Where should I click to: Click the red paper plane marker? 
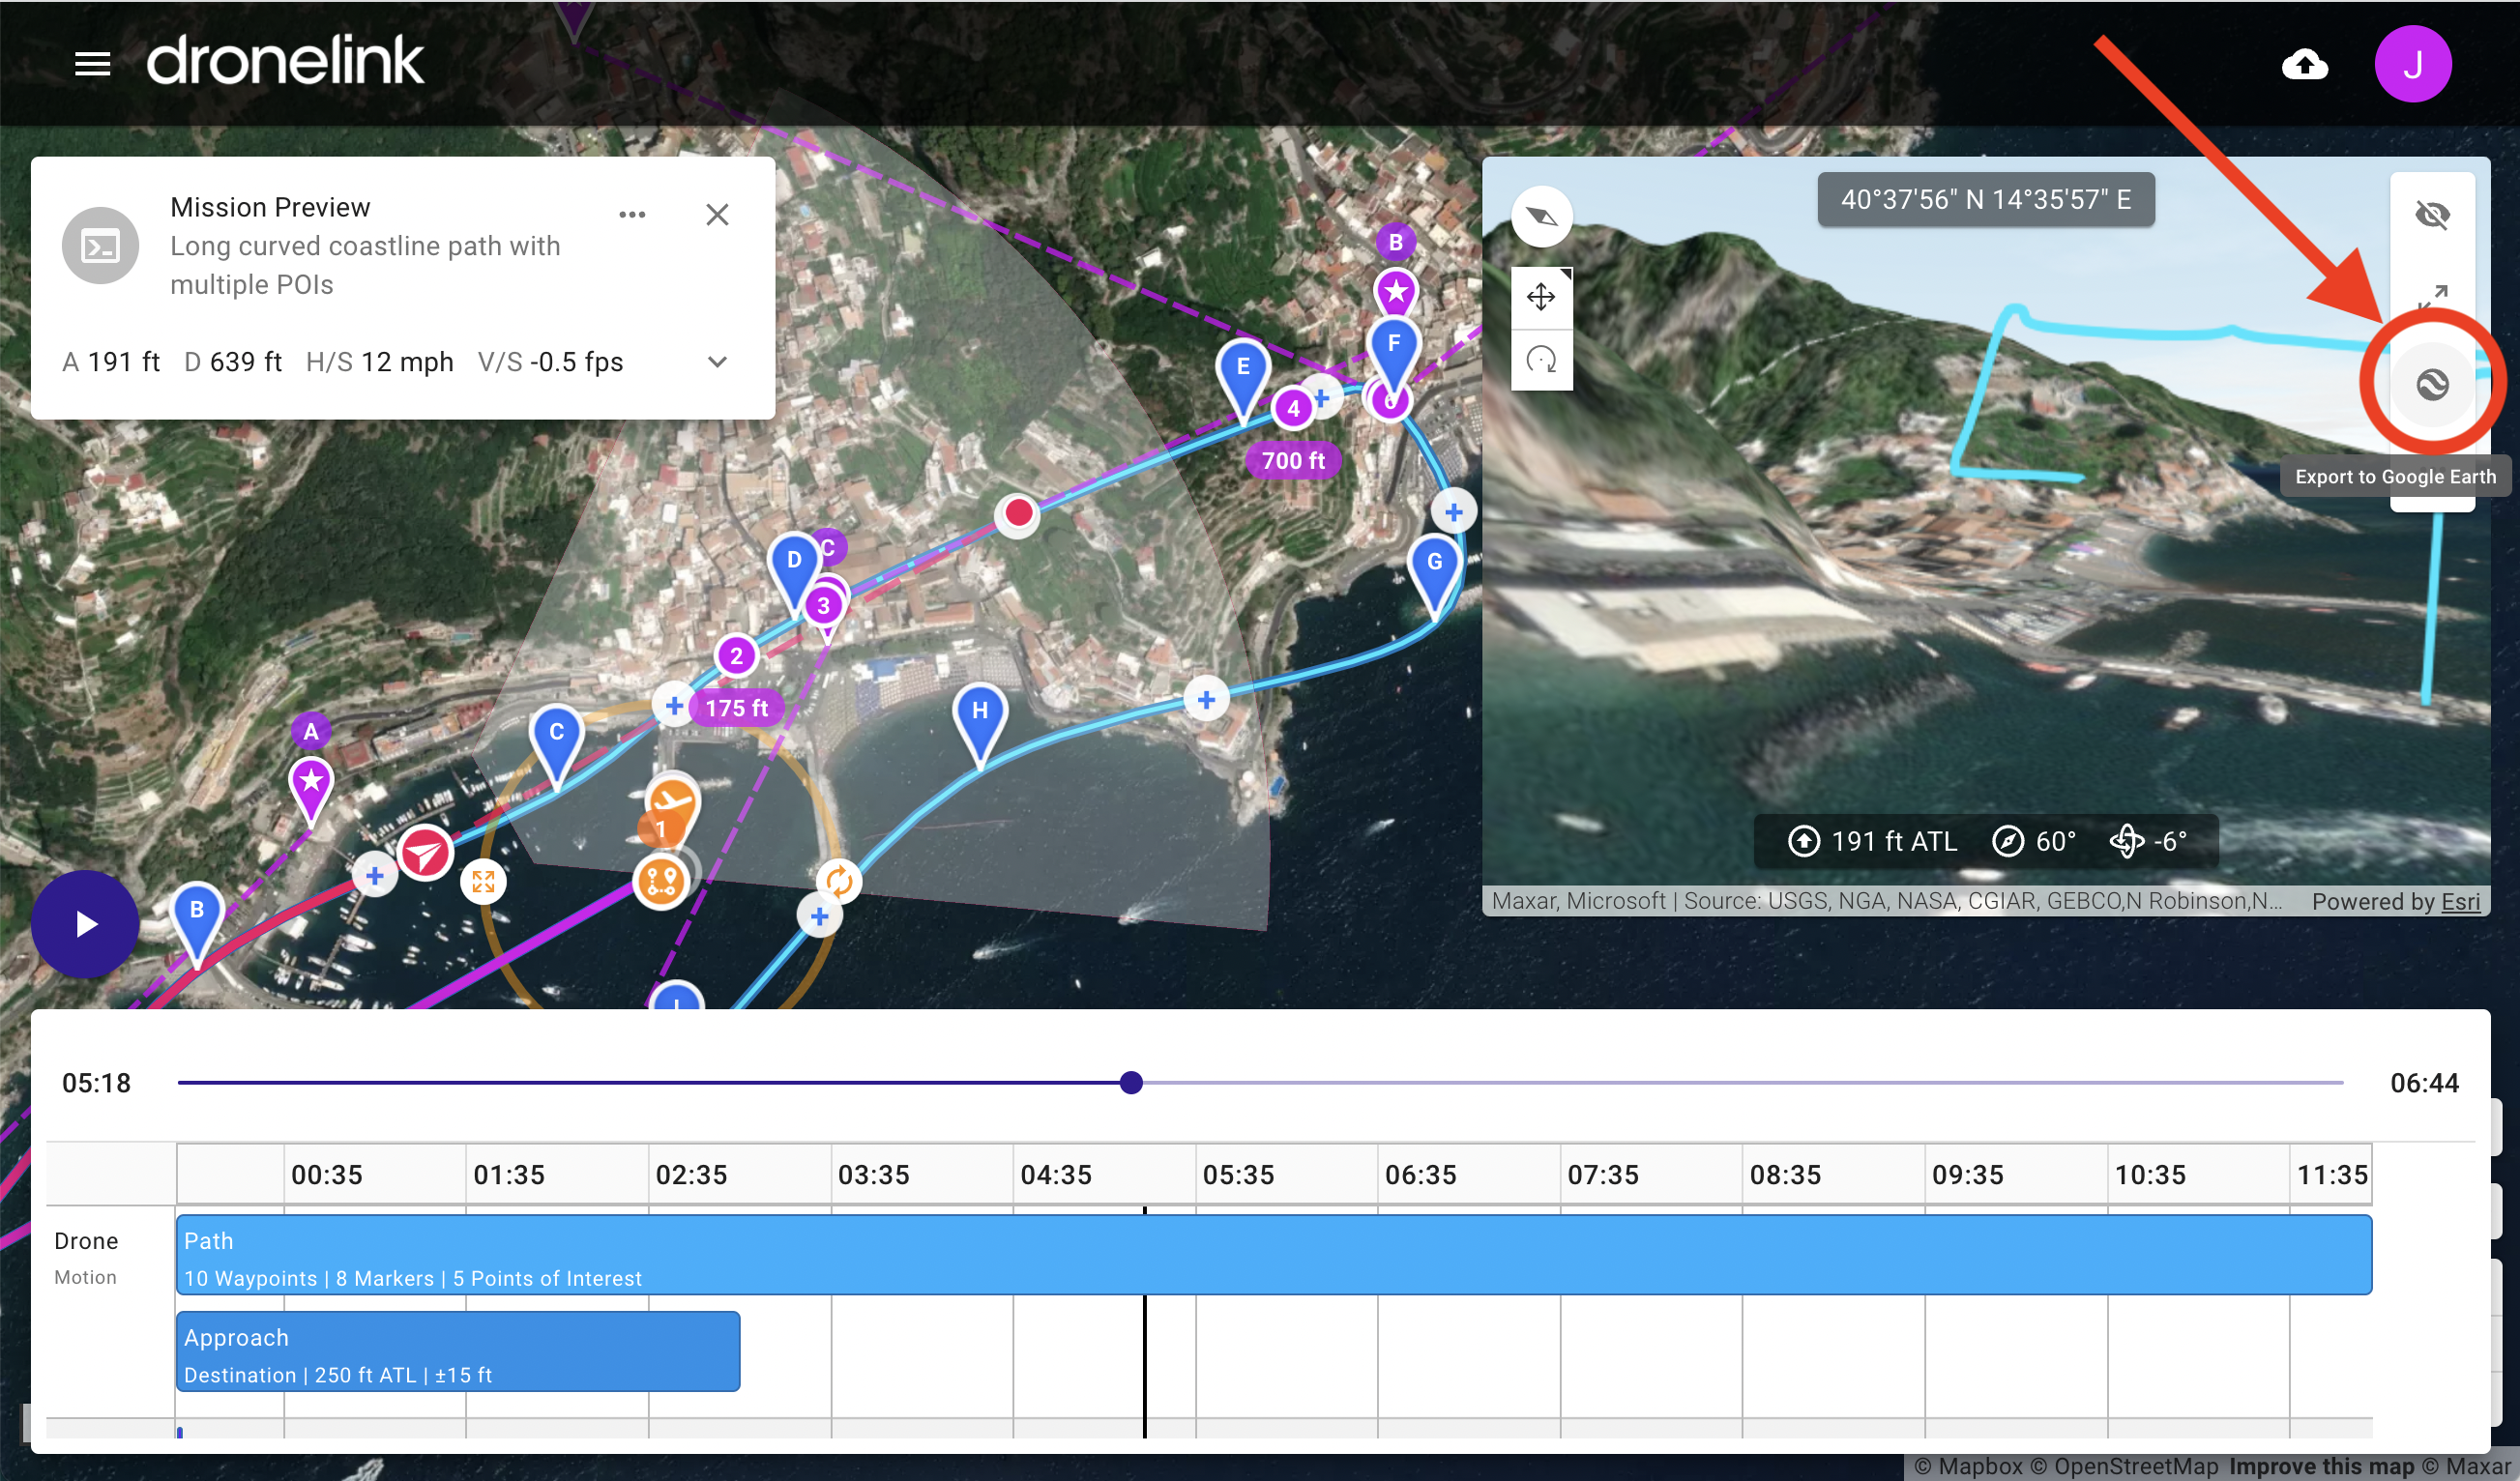(x=425, y=854)
